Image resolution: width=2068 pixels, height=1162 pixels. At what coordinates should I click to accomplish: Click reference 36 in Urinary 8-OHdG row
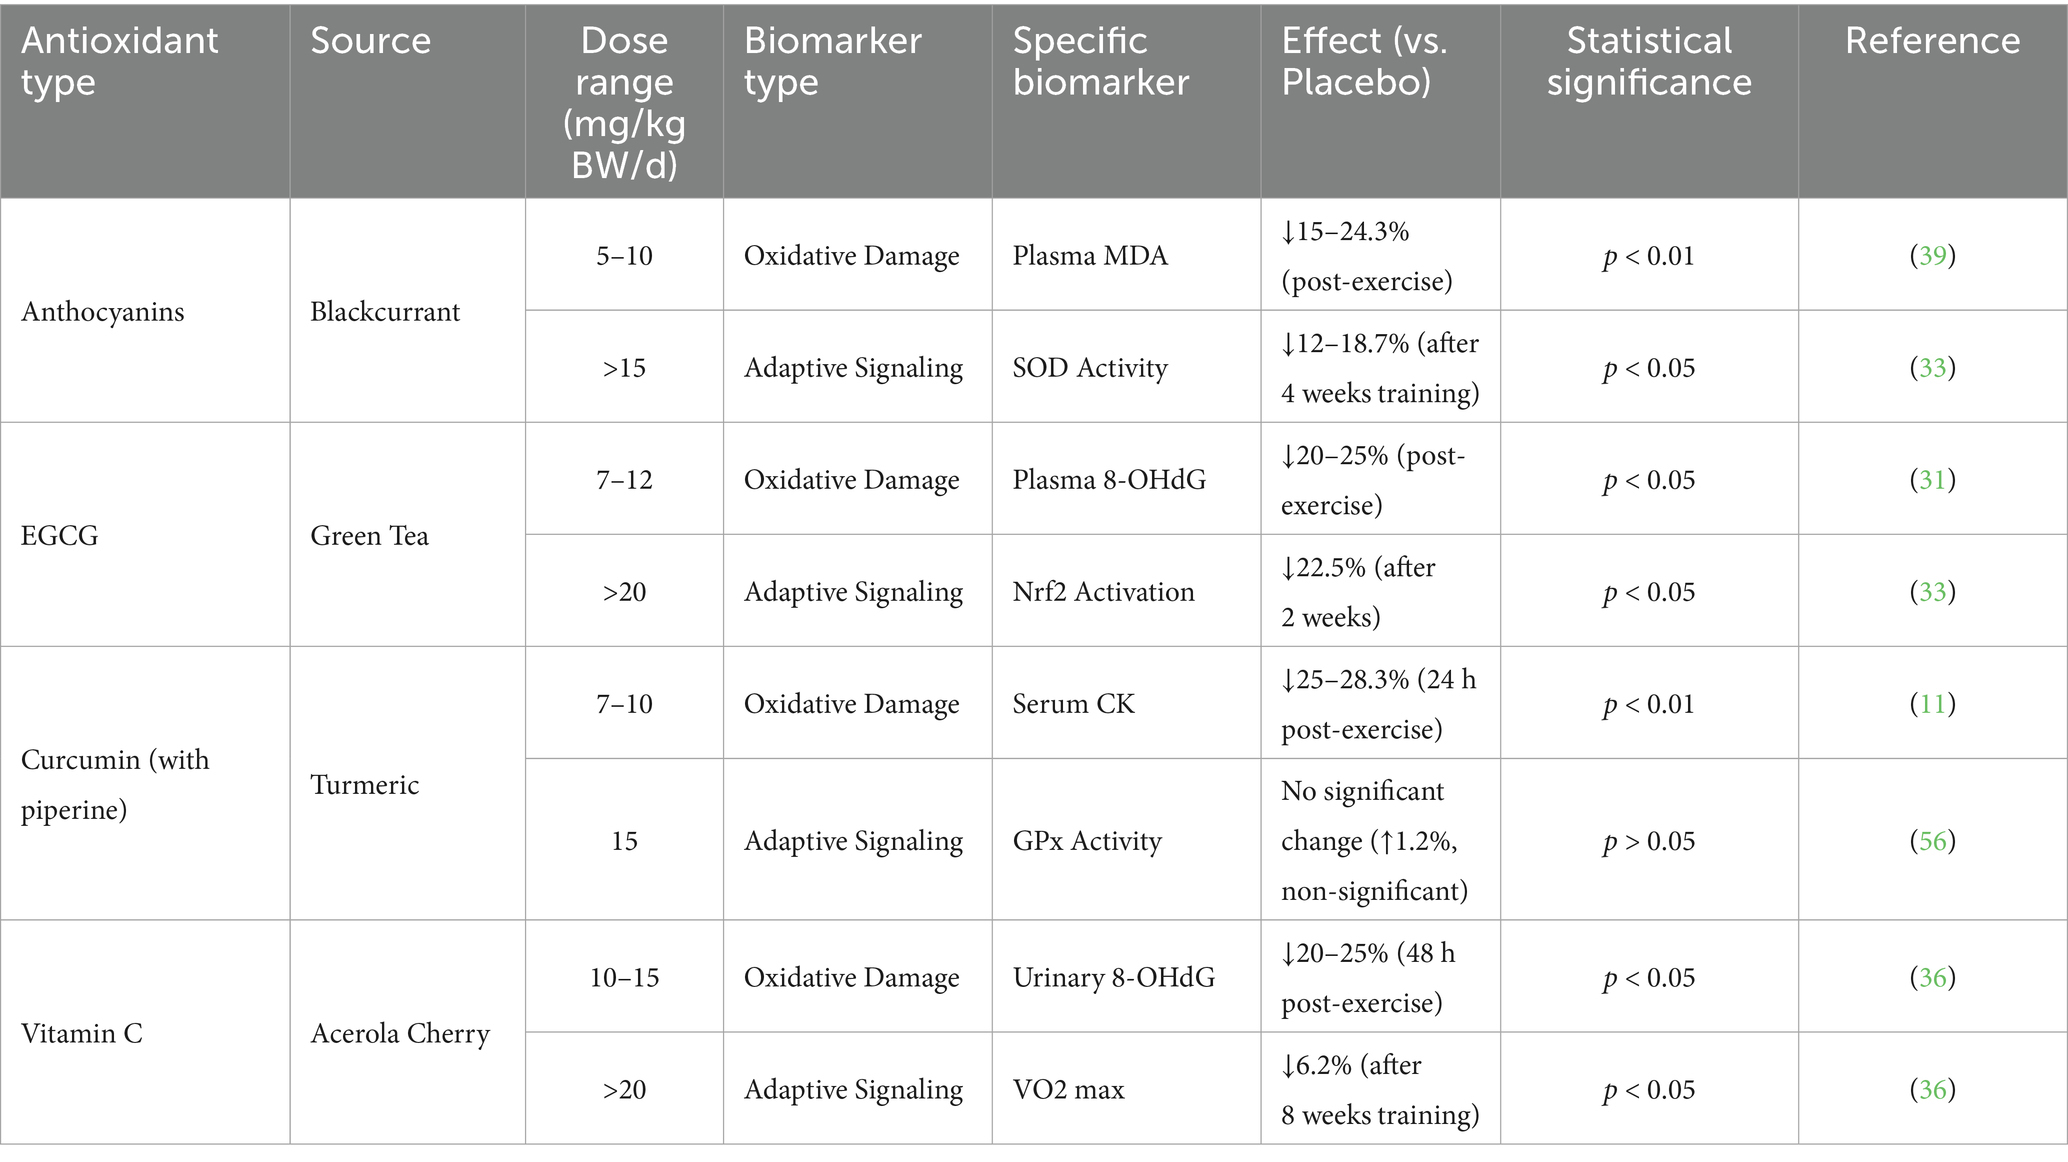1932,977
